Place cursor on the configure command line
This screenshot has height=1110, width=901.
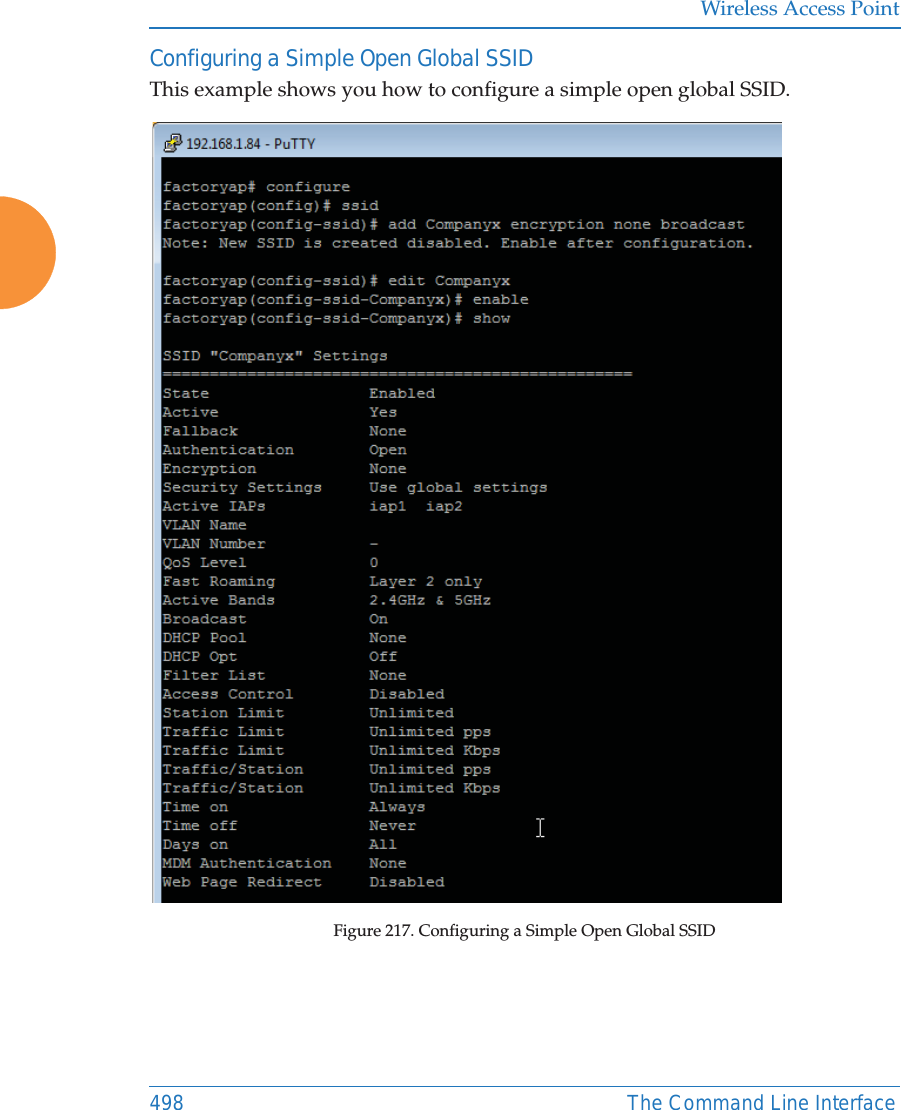click(257, 186)
